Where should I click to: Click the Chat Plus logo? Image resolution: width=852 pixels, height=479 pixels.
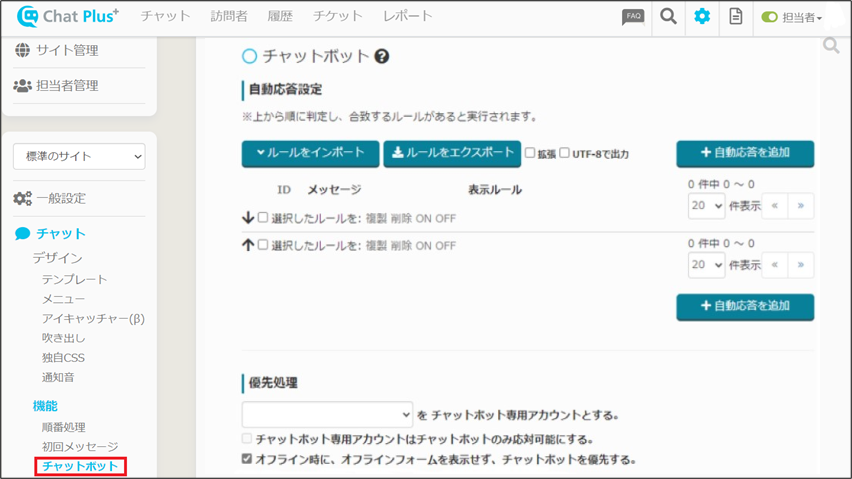coord(68,17)
